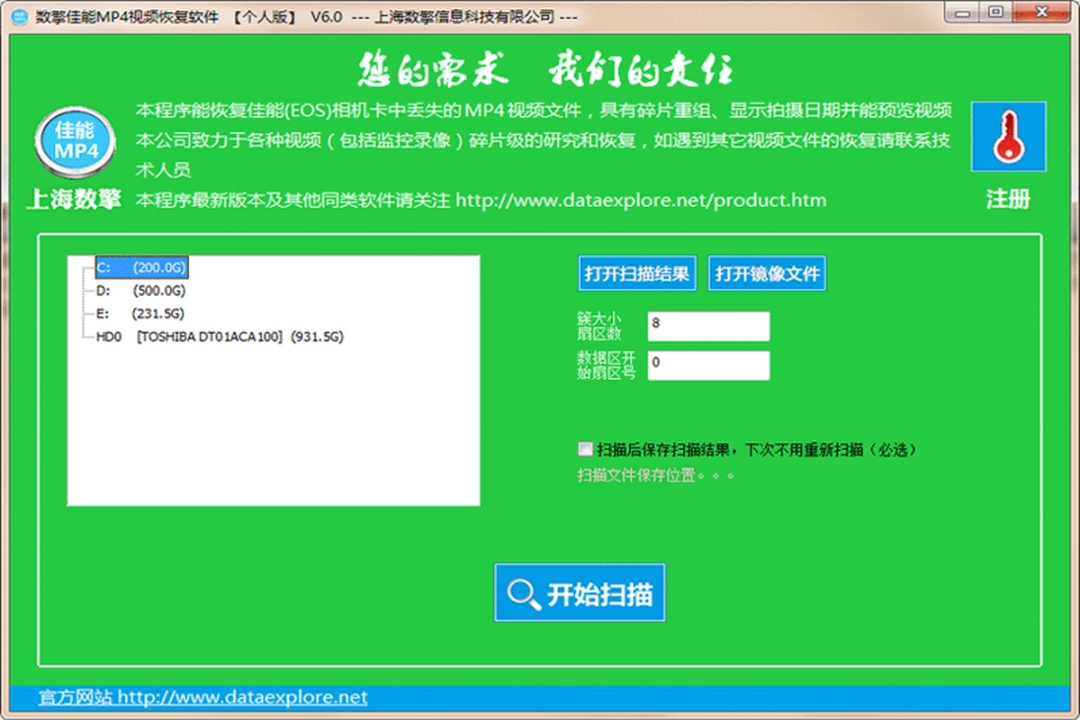Click the 注册 label under the key
This screenshot has width=1080, height=720.
point(1008,199)
